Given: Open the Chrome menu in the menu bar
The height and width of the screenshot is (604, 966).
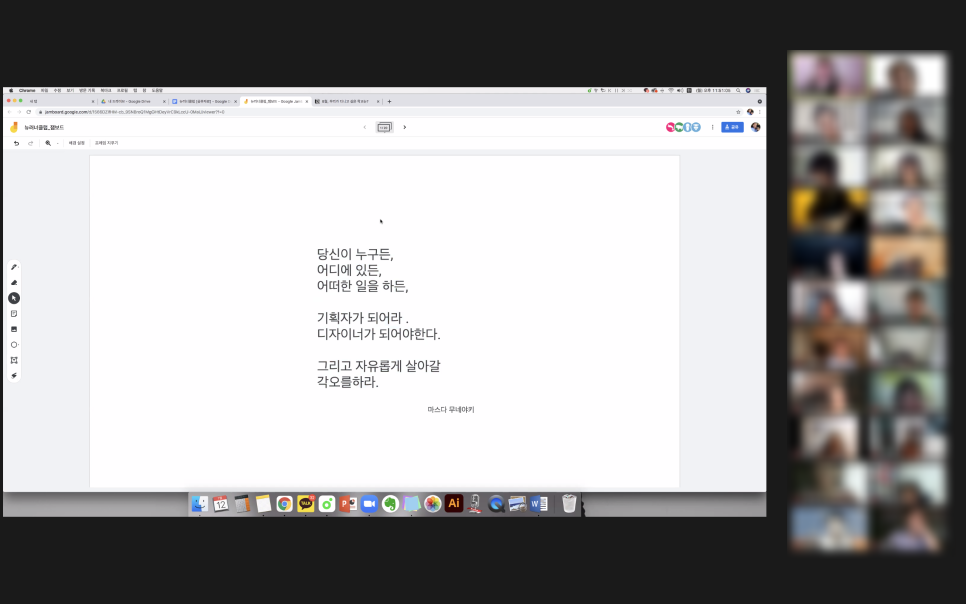Looking at the screenshot, I should coord(27,91).
